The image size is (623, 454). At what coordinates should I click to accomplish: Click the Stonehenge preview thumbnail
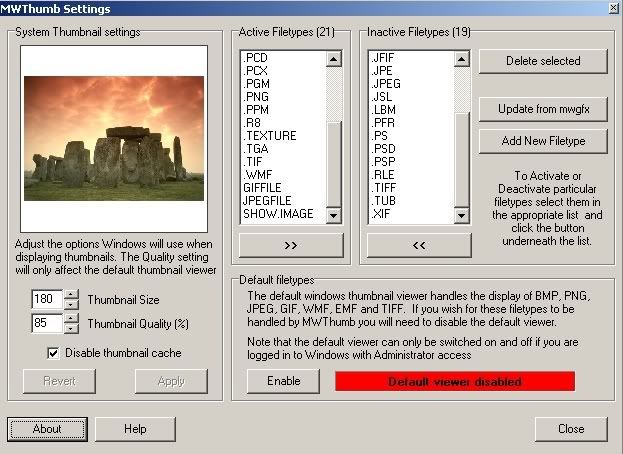click(114, 138)
